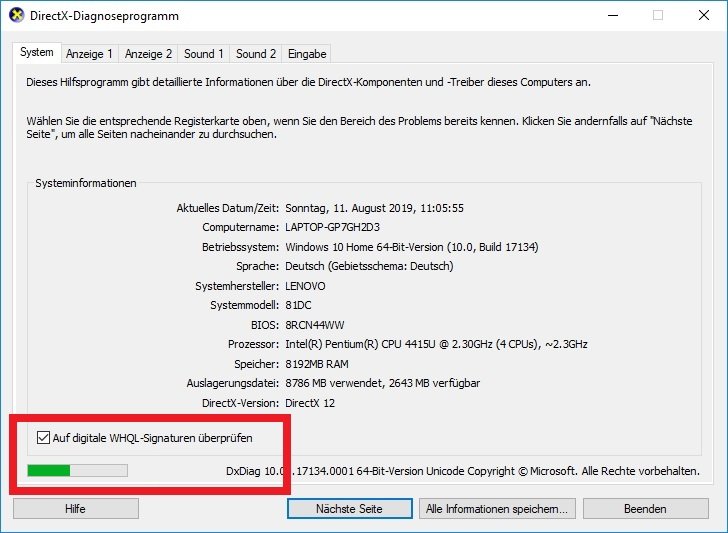Screen dimensions: 728x533
Task: Click BIOS value '8RCN44WW'
Action: 315,325
